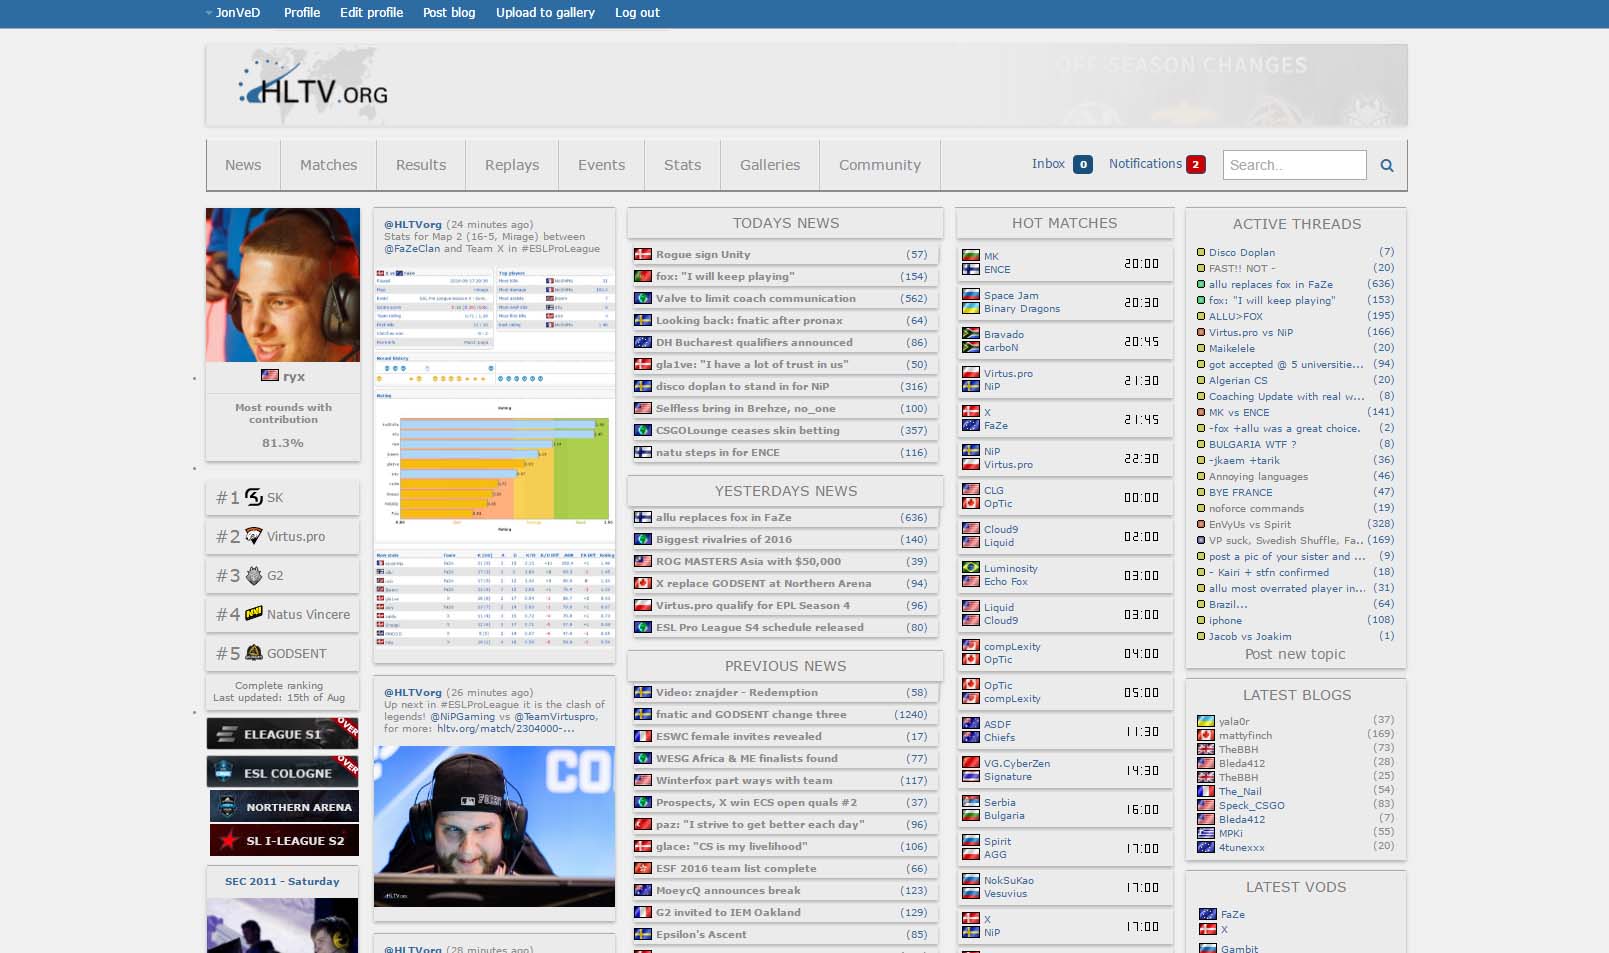
Task: Click the GODSENT team logo
Action: click(x=254, y=653)
